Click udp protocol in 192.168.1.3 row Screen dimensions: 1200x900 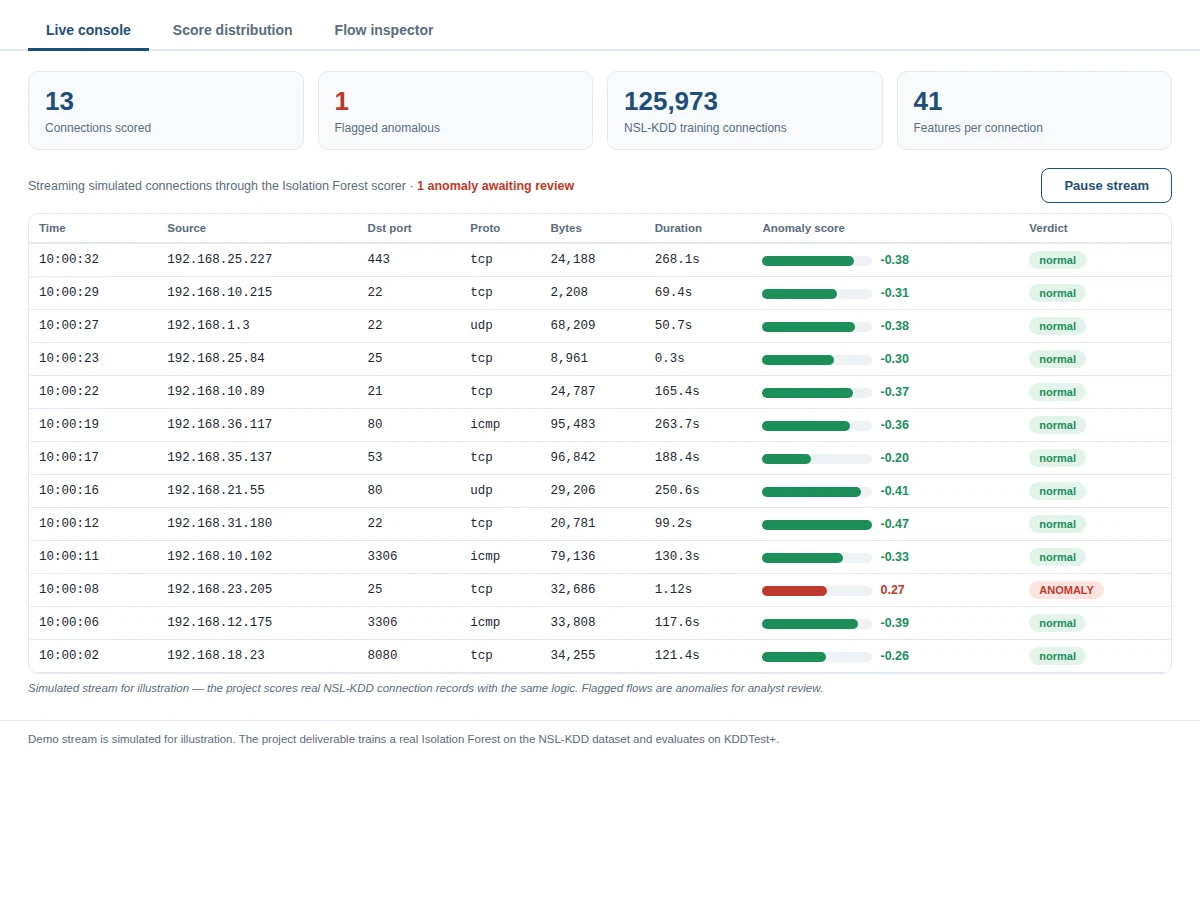(482, 326)
